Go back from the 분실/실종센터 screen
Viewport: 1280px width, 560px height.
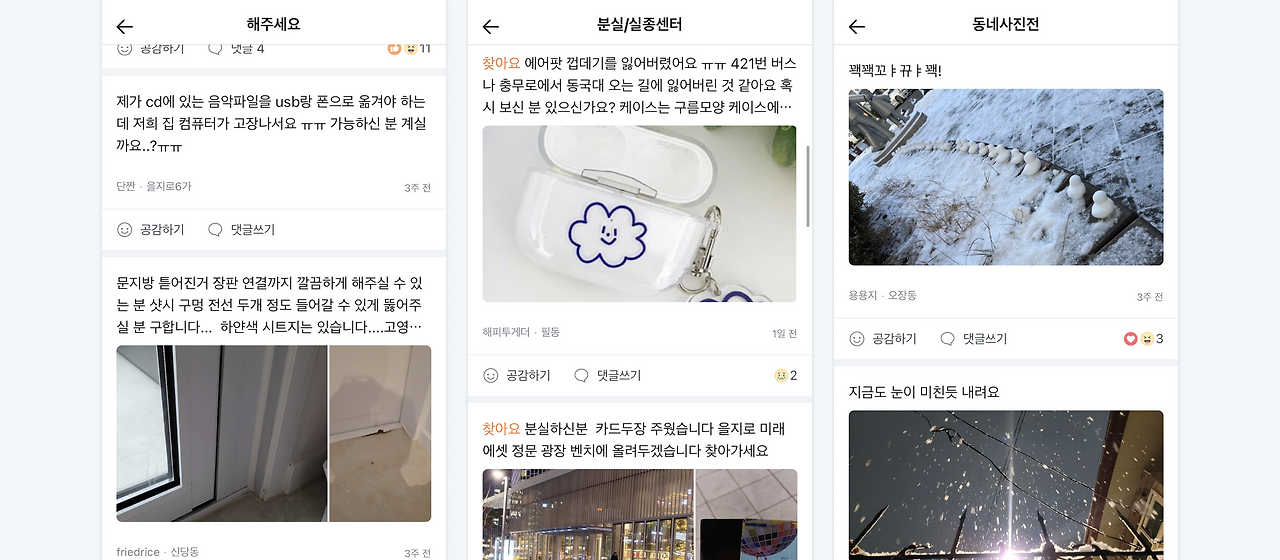(490, 26)
